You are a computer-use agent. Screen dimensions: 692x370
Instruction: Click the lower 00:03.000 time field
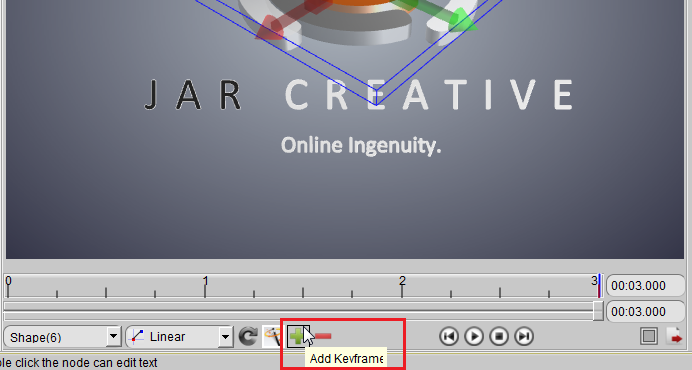pos(646,312)
